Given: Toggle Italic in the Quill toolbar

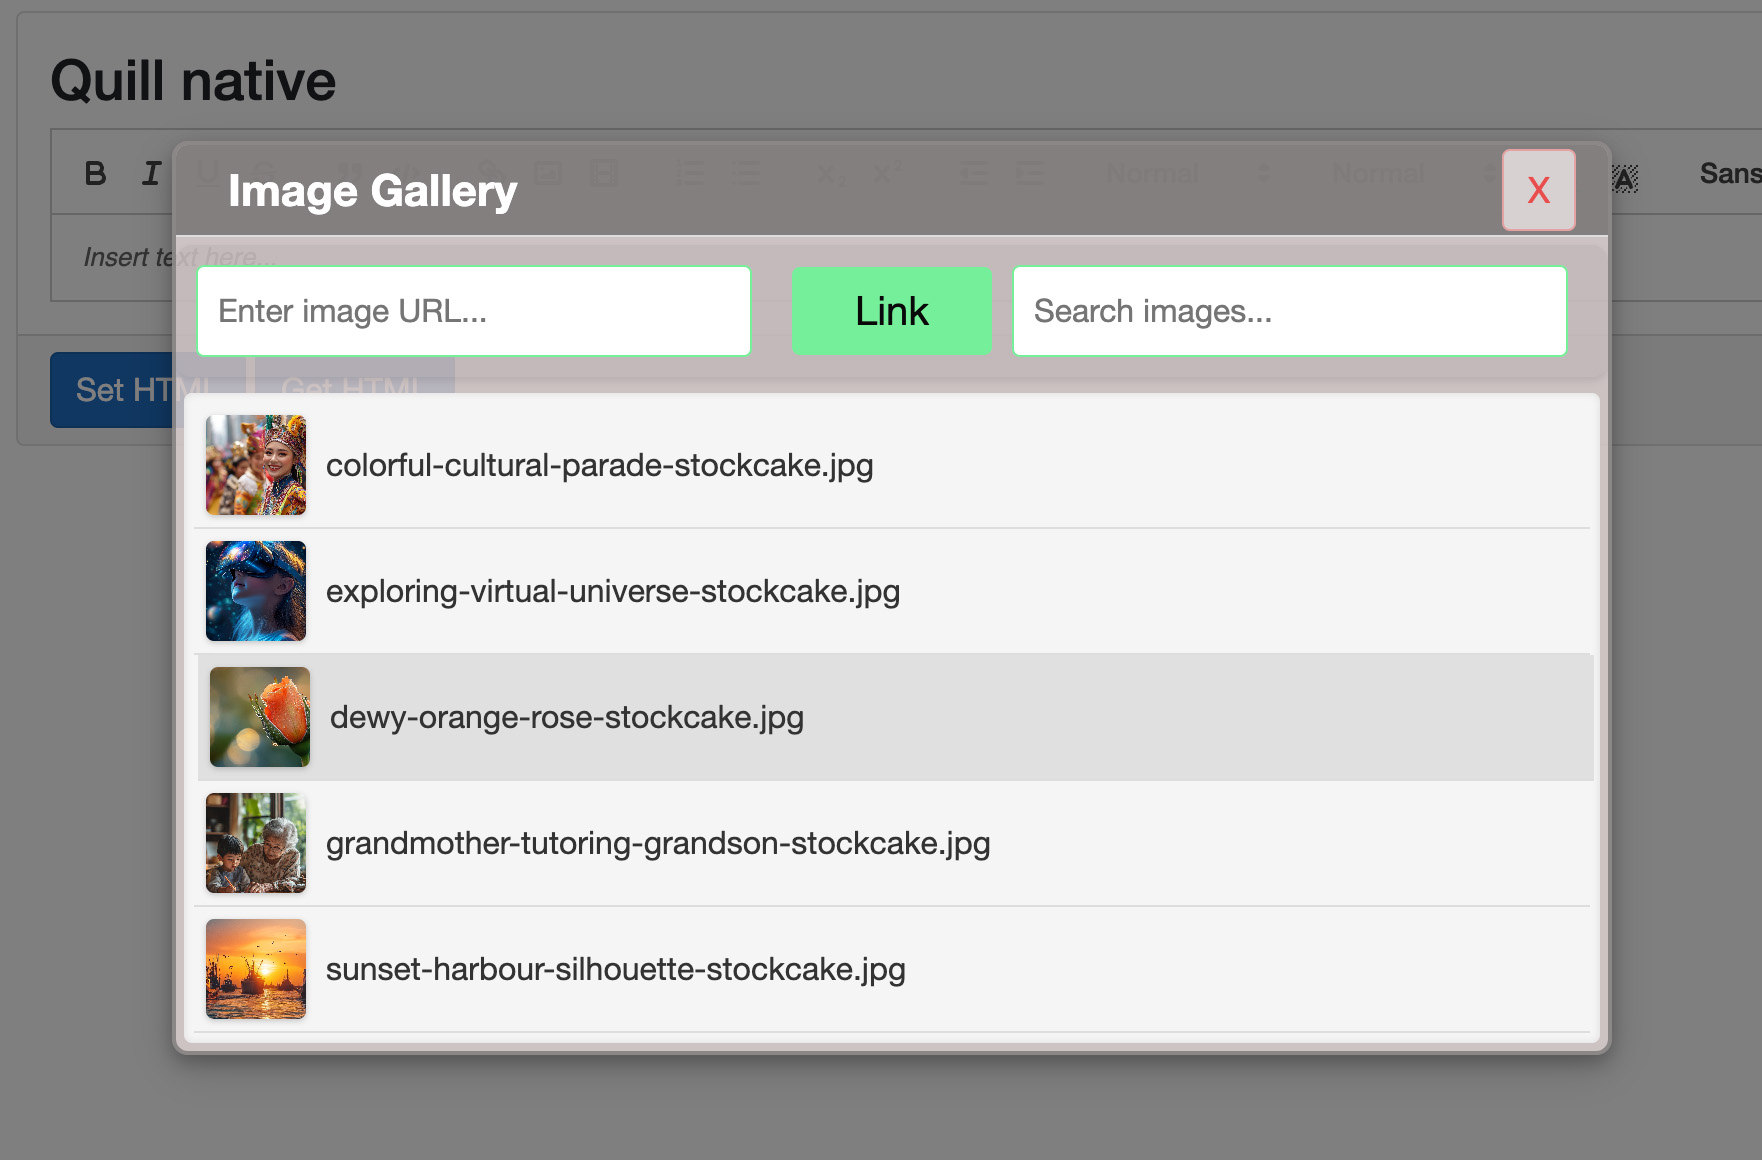Looking at the screenshot, I should pos(151,174).
